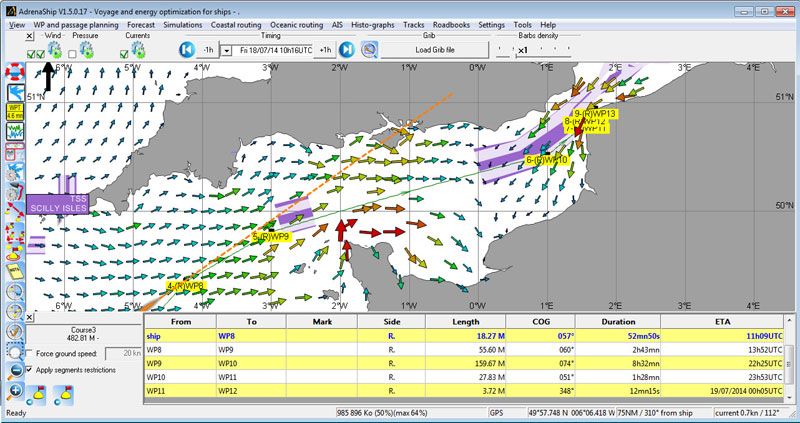Image resolution: width=800 pixels, height=423 pixels.
Task: Open the AIS menu
Action: tap(337, 25)
